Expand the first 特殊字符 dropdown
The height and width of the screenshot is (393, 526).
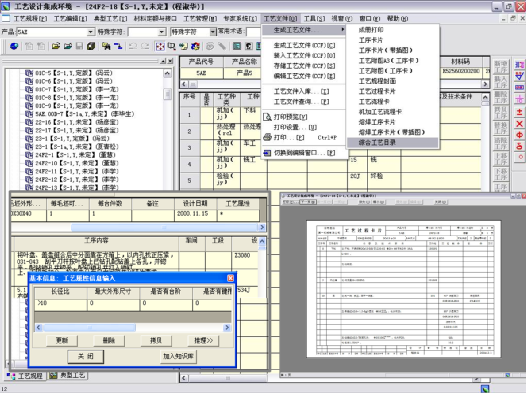162,32
